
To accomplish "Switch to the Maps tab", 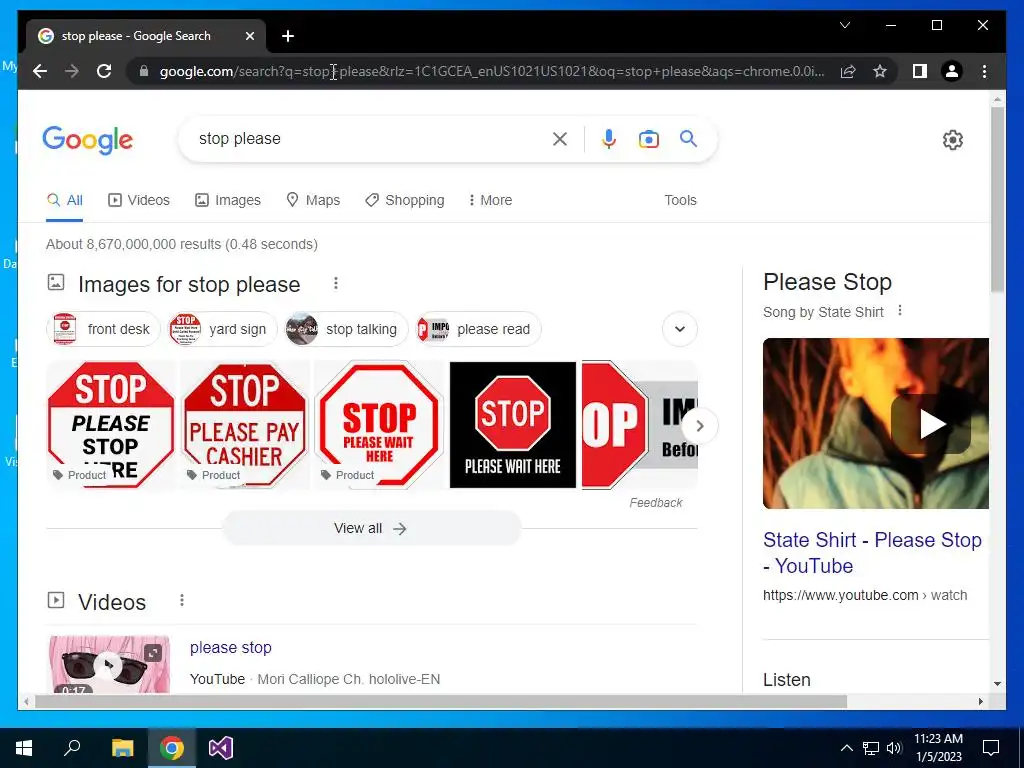I will pyautogui.click(x=313, y=200).
